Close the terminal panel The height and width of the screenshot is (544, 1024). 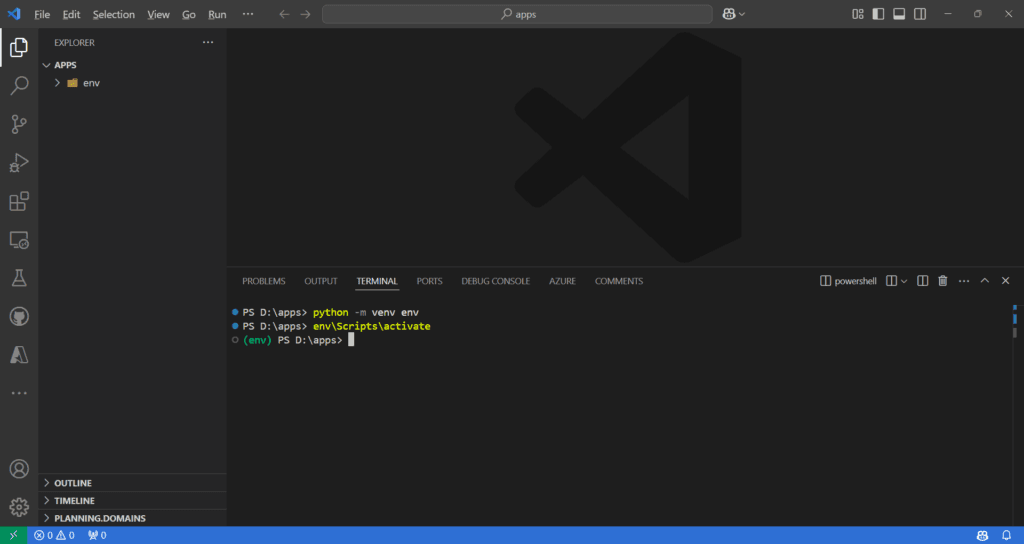click(x=1006, y=281)
